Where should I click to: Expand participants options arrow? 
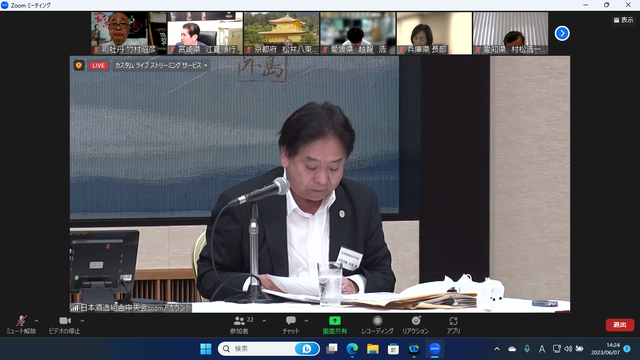(264, 321)
